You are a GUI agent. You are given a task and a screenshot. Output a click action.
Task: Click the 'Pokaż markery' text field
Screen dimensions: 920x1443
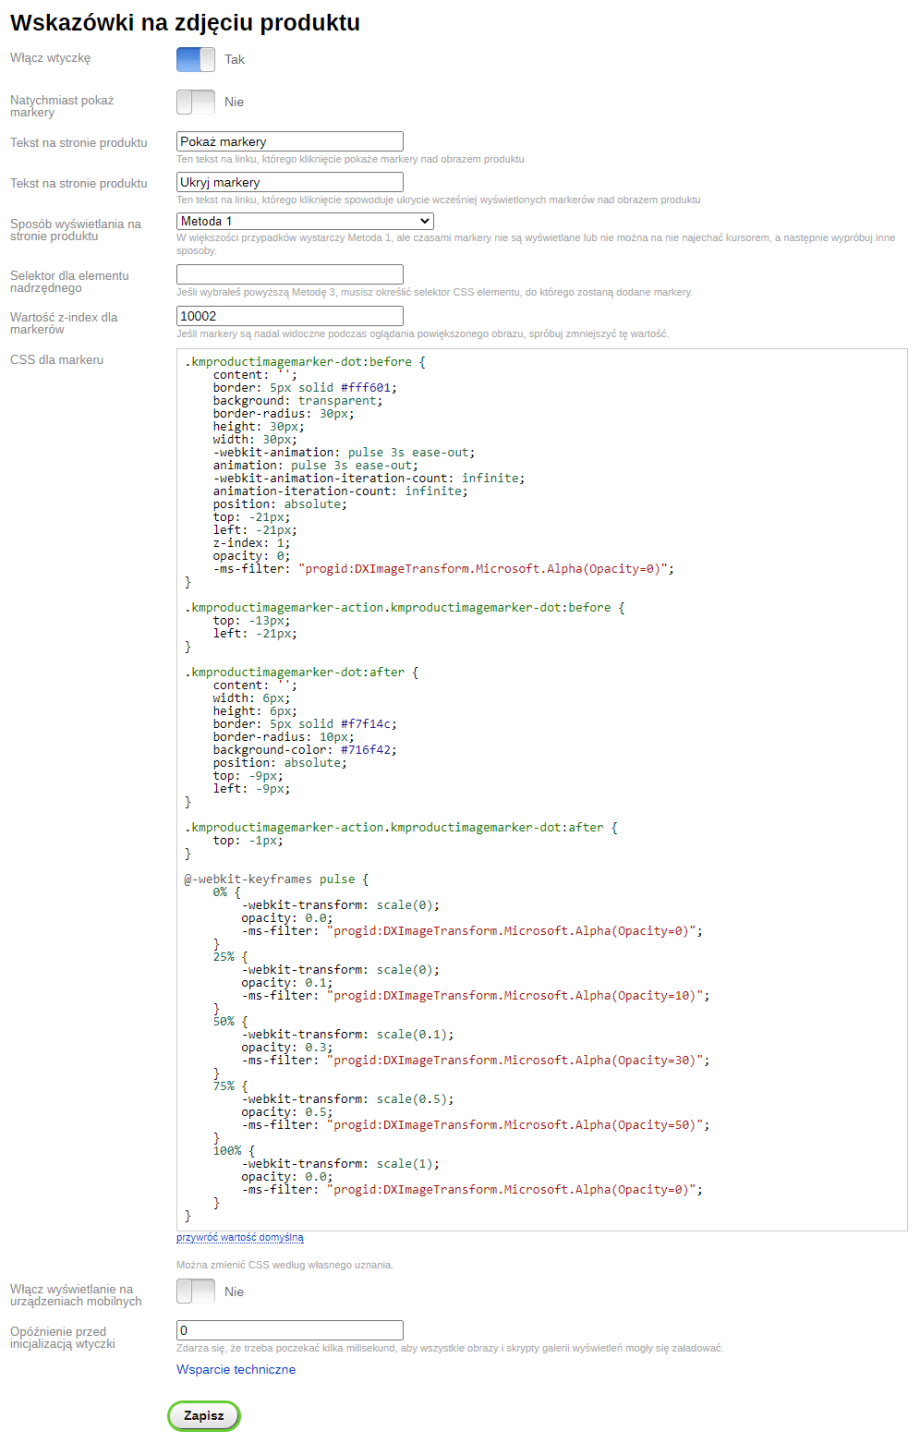click(x=289, y=142)
